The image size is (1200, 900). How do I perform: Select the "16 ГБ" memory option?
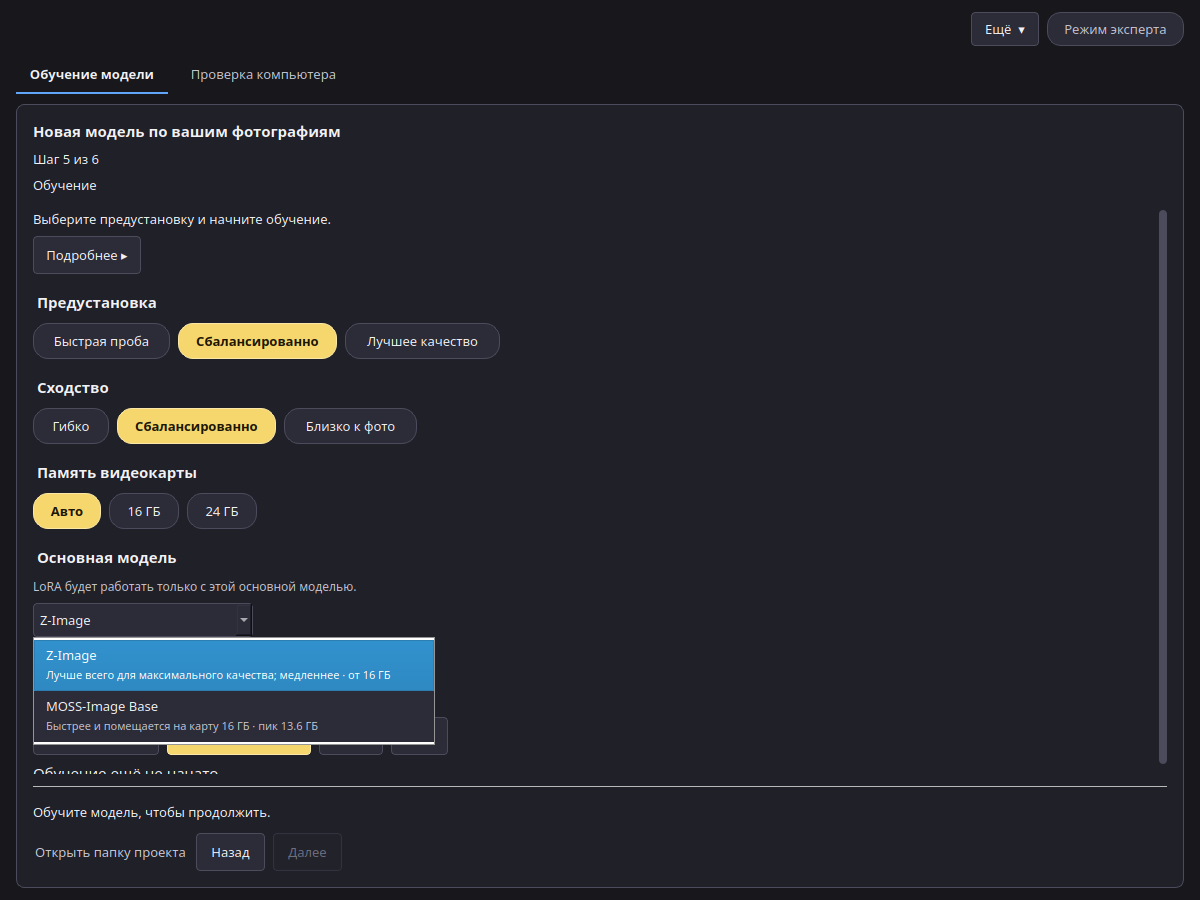pyautogui.click(x=144, y=511)
